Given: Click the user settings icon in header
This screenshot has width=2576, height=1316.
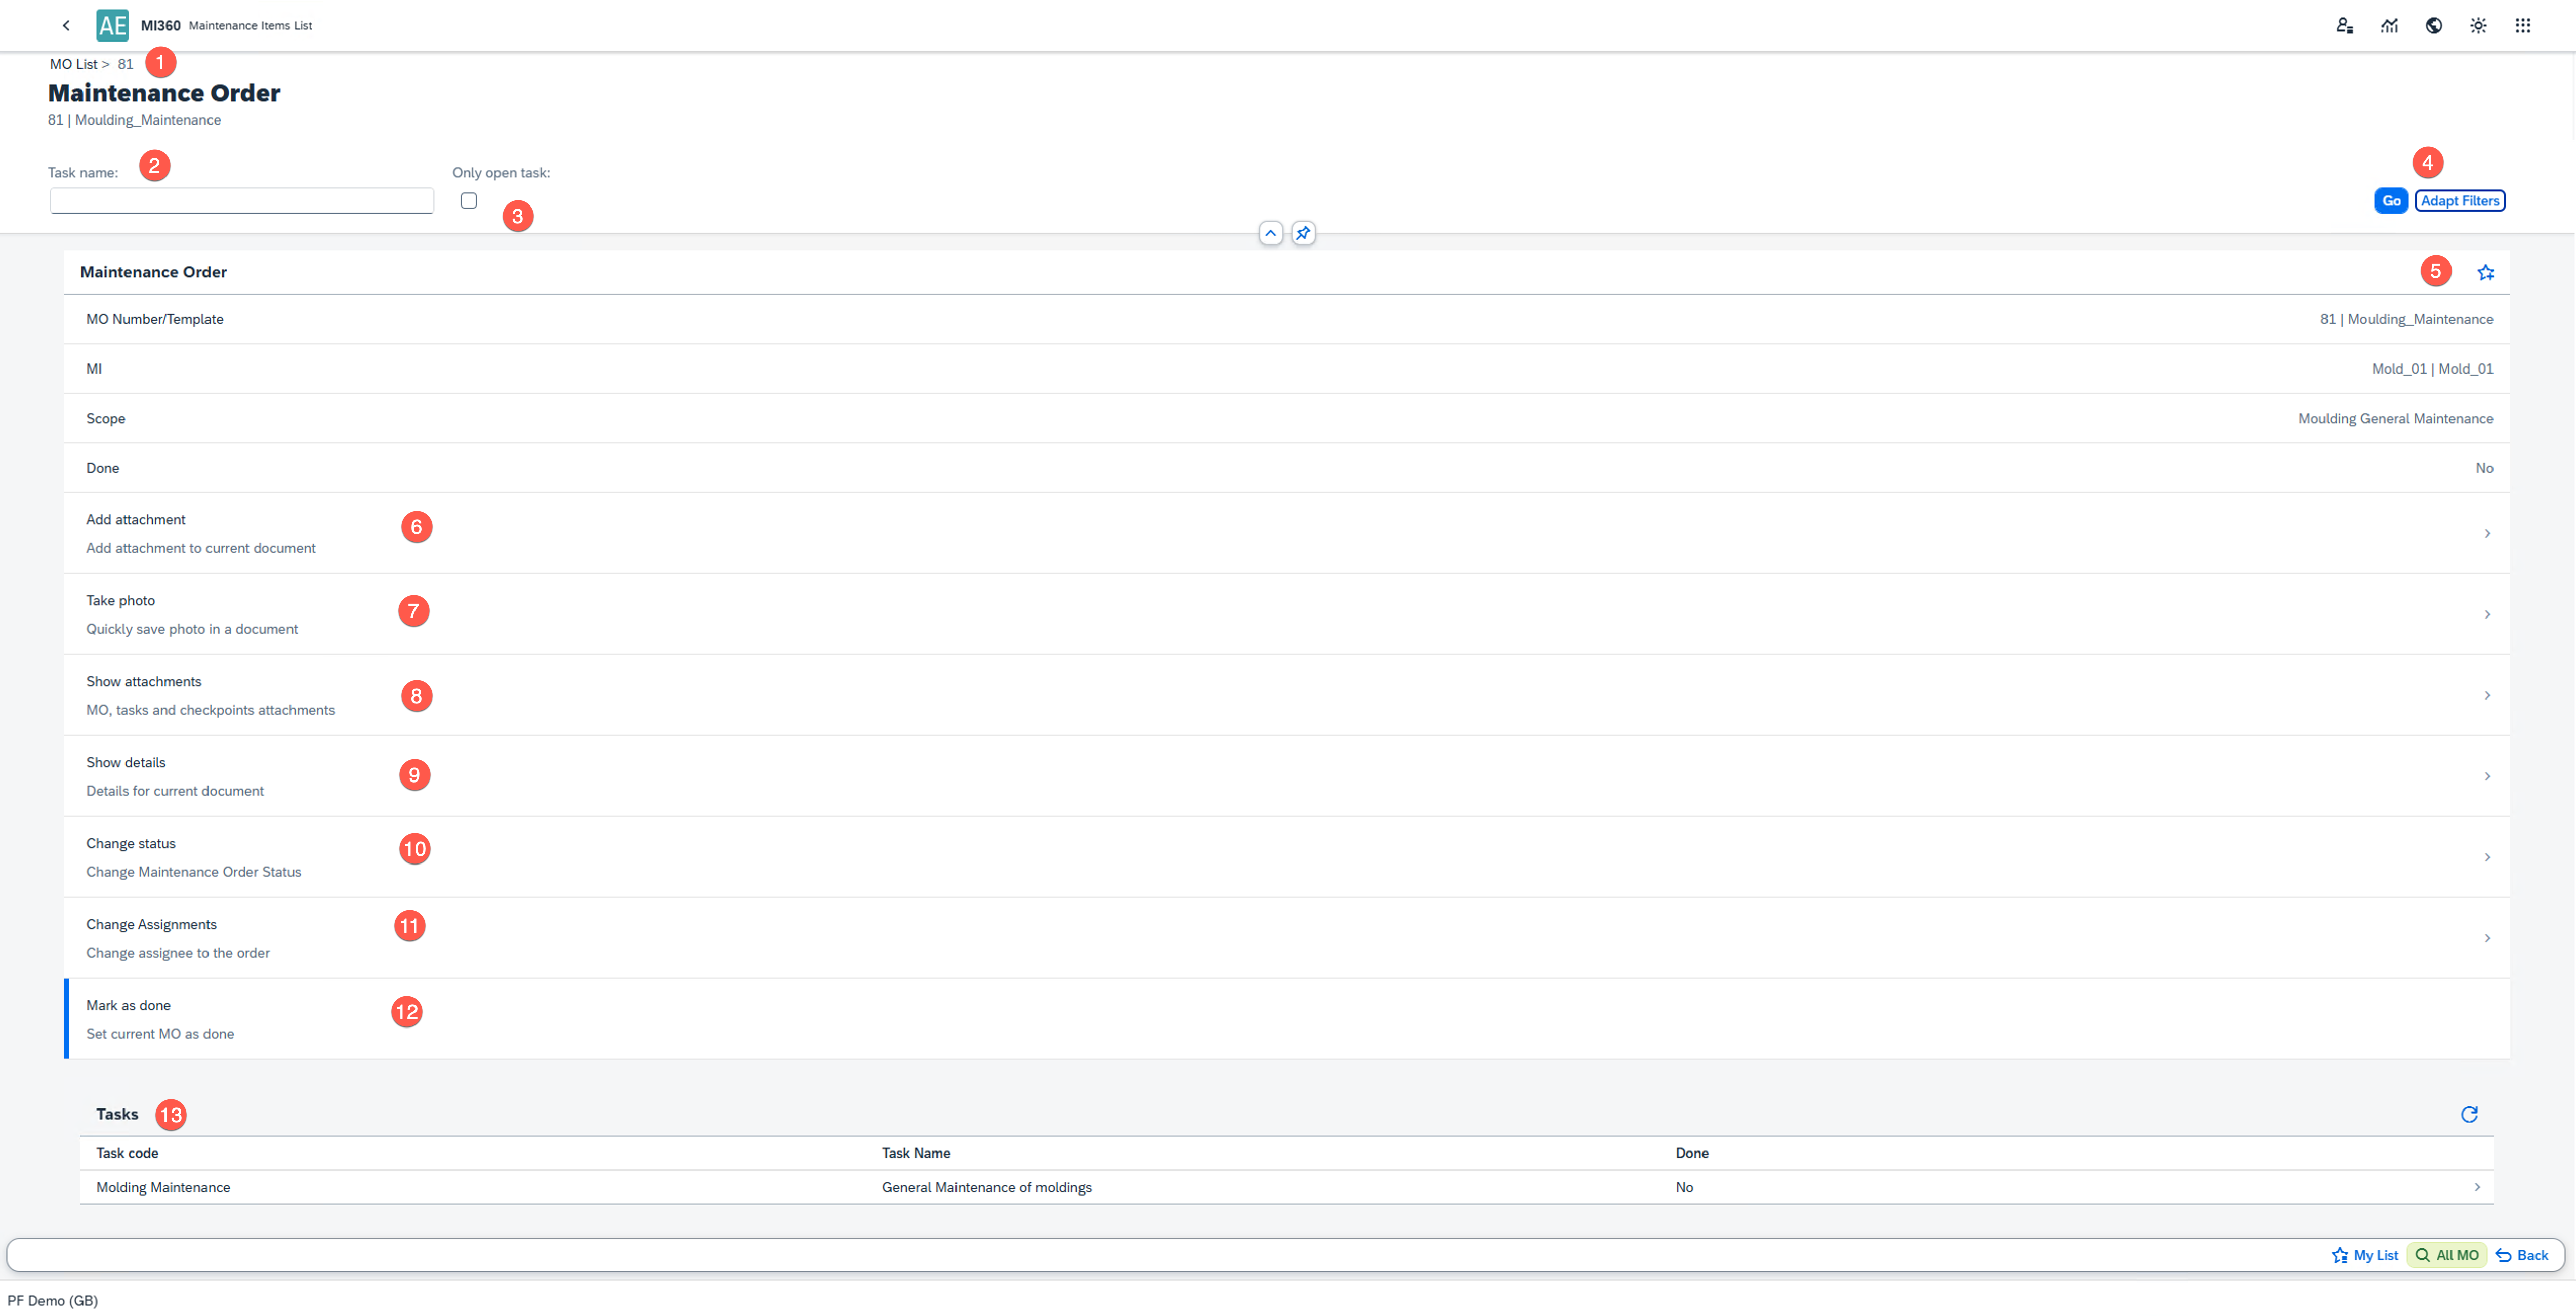Looking at the screenshot, I should coord(2344,26).
